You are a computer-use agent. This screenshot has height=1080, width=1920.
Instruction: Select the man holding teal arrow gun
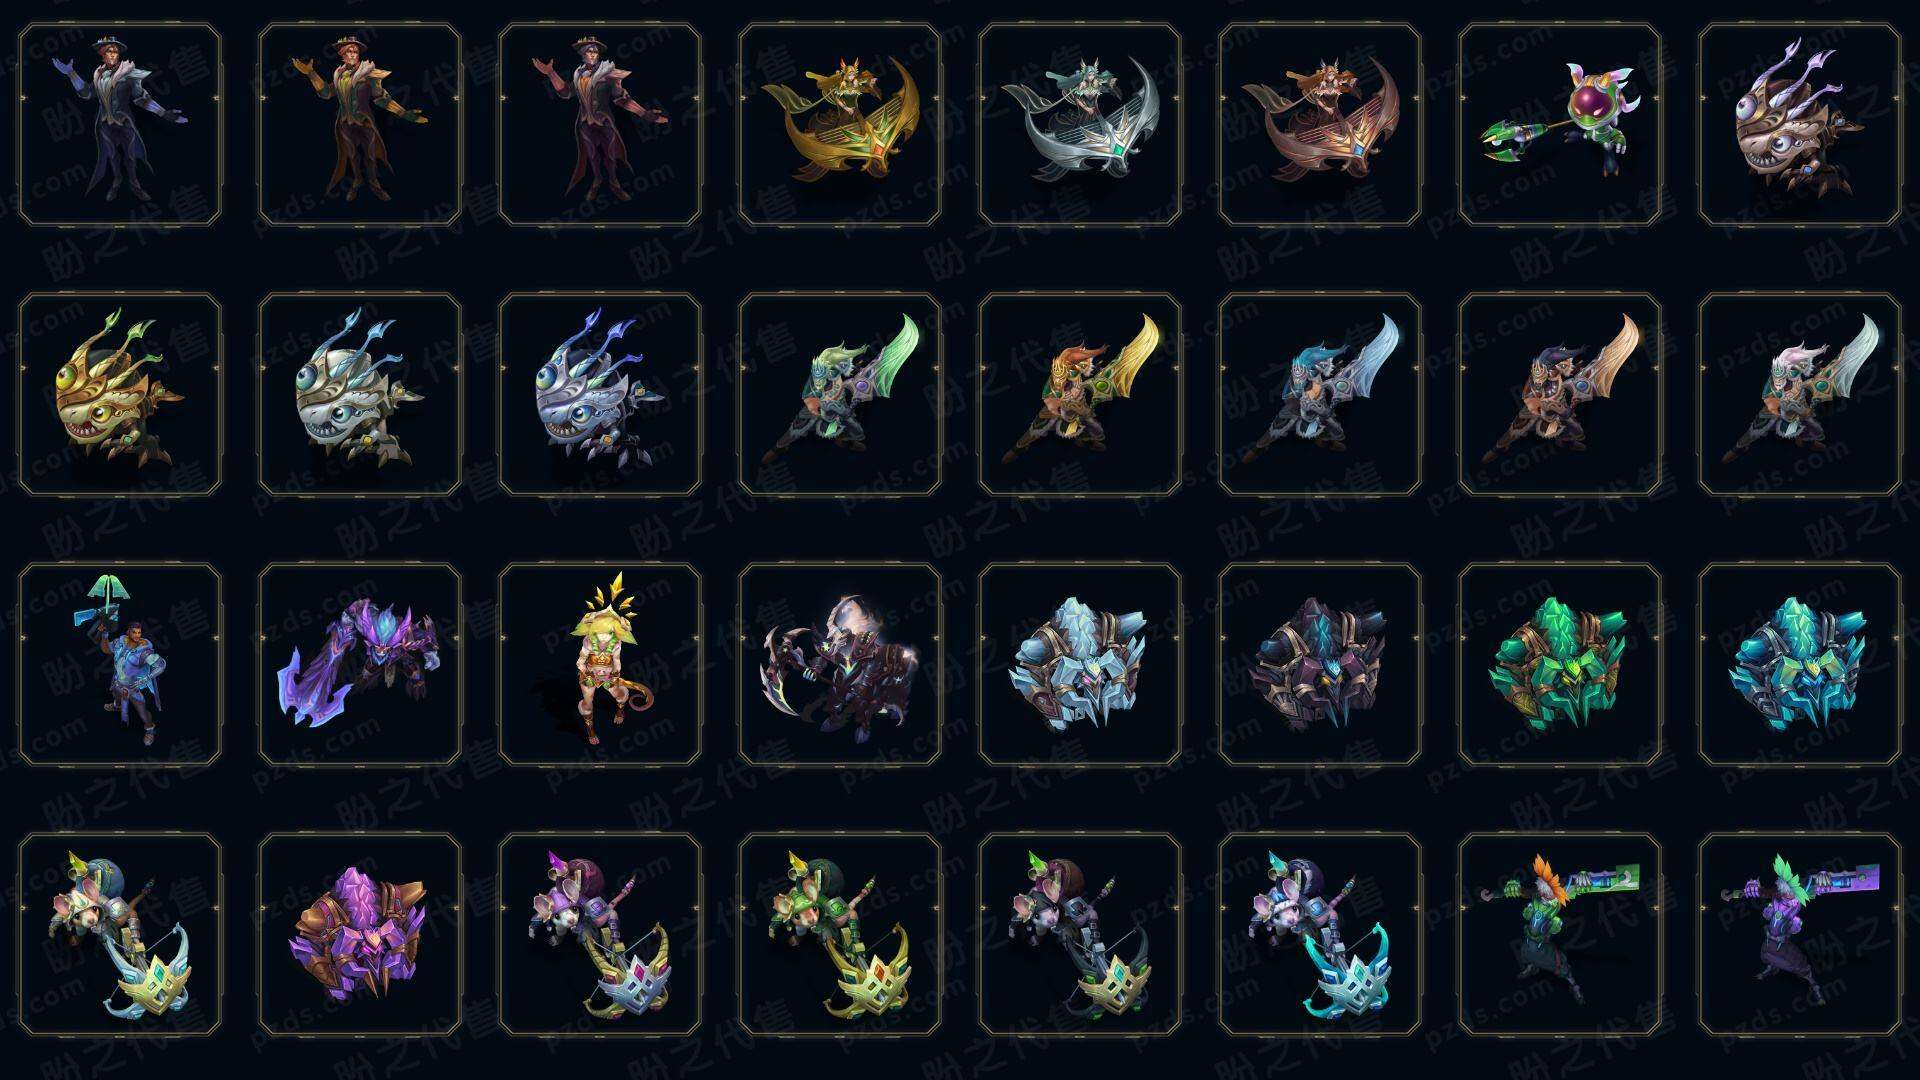120,664
